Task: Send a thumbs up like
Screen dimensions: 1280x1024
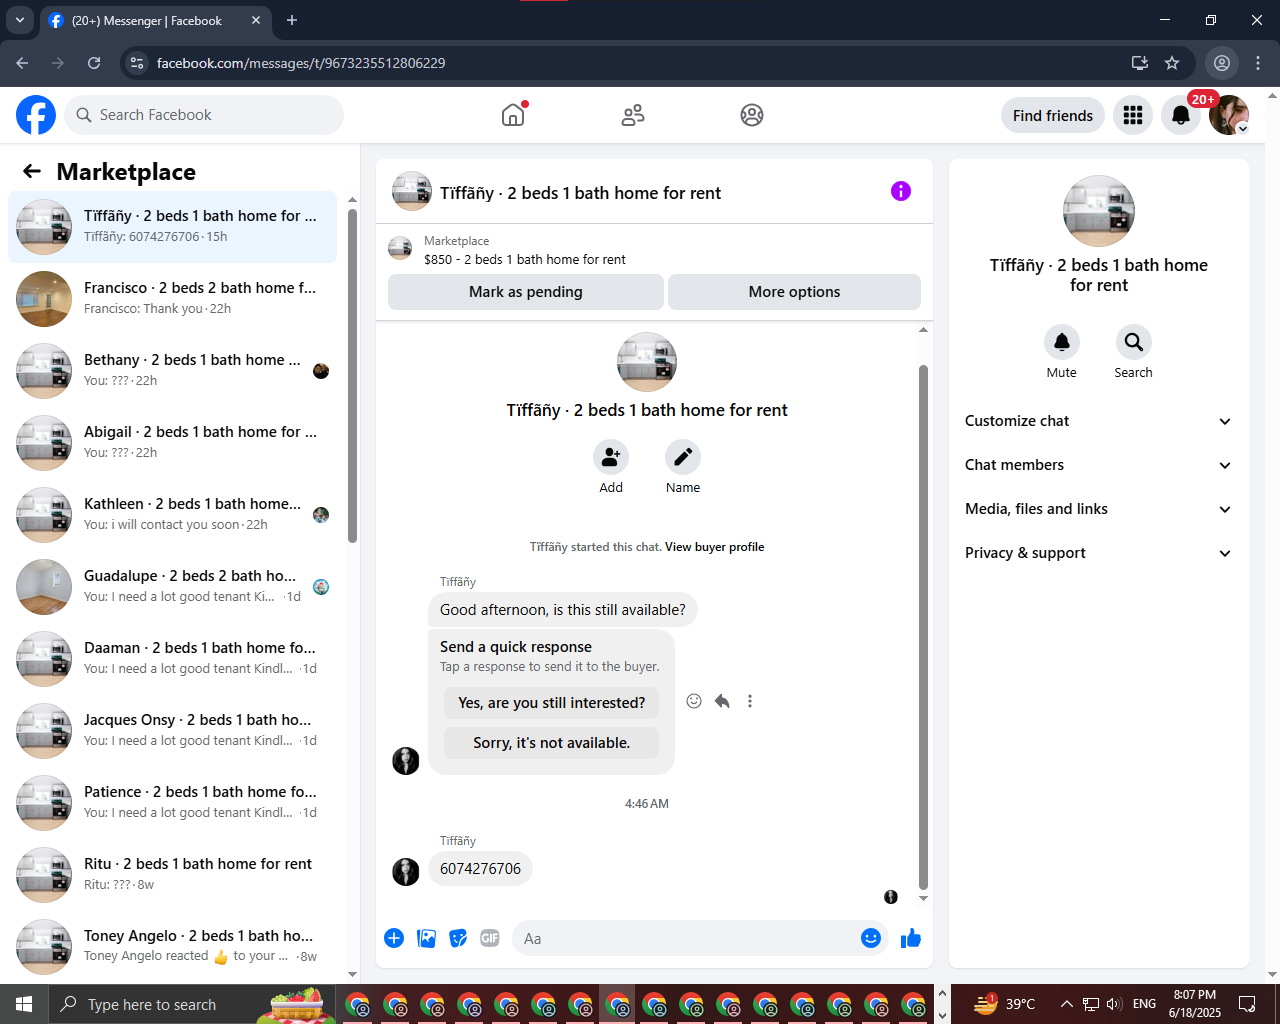Action: point(911,938)
